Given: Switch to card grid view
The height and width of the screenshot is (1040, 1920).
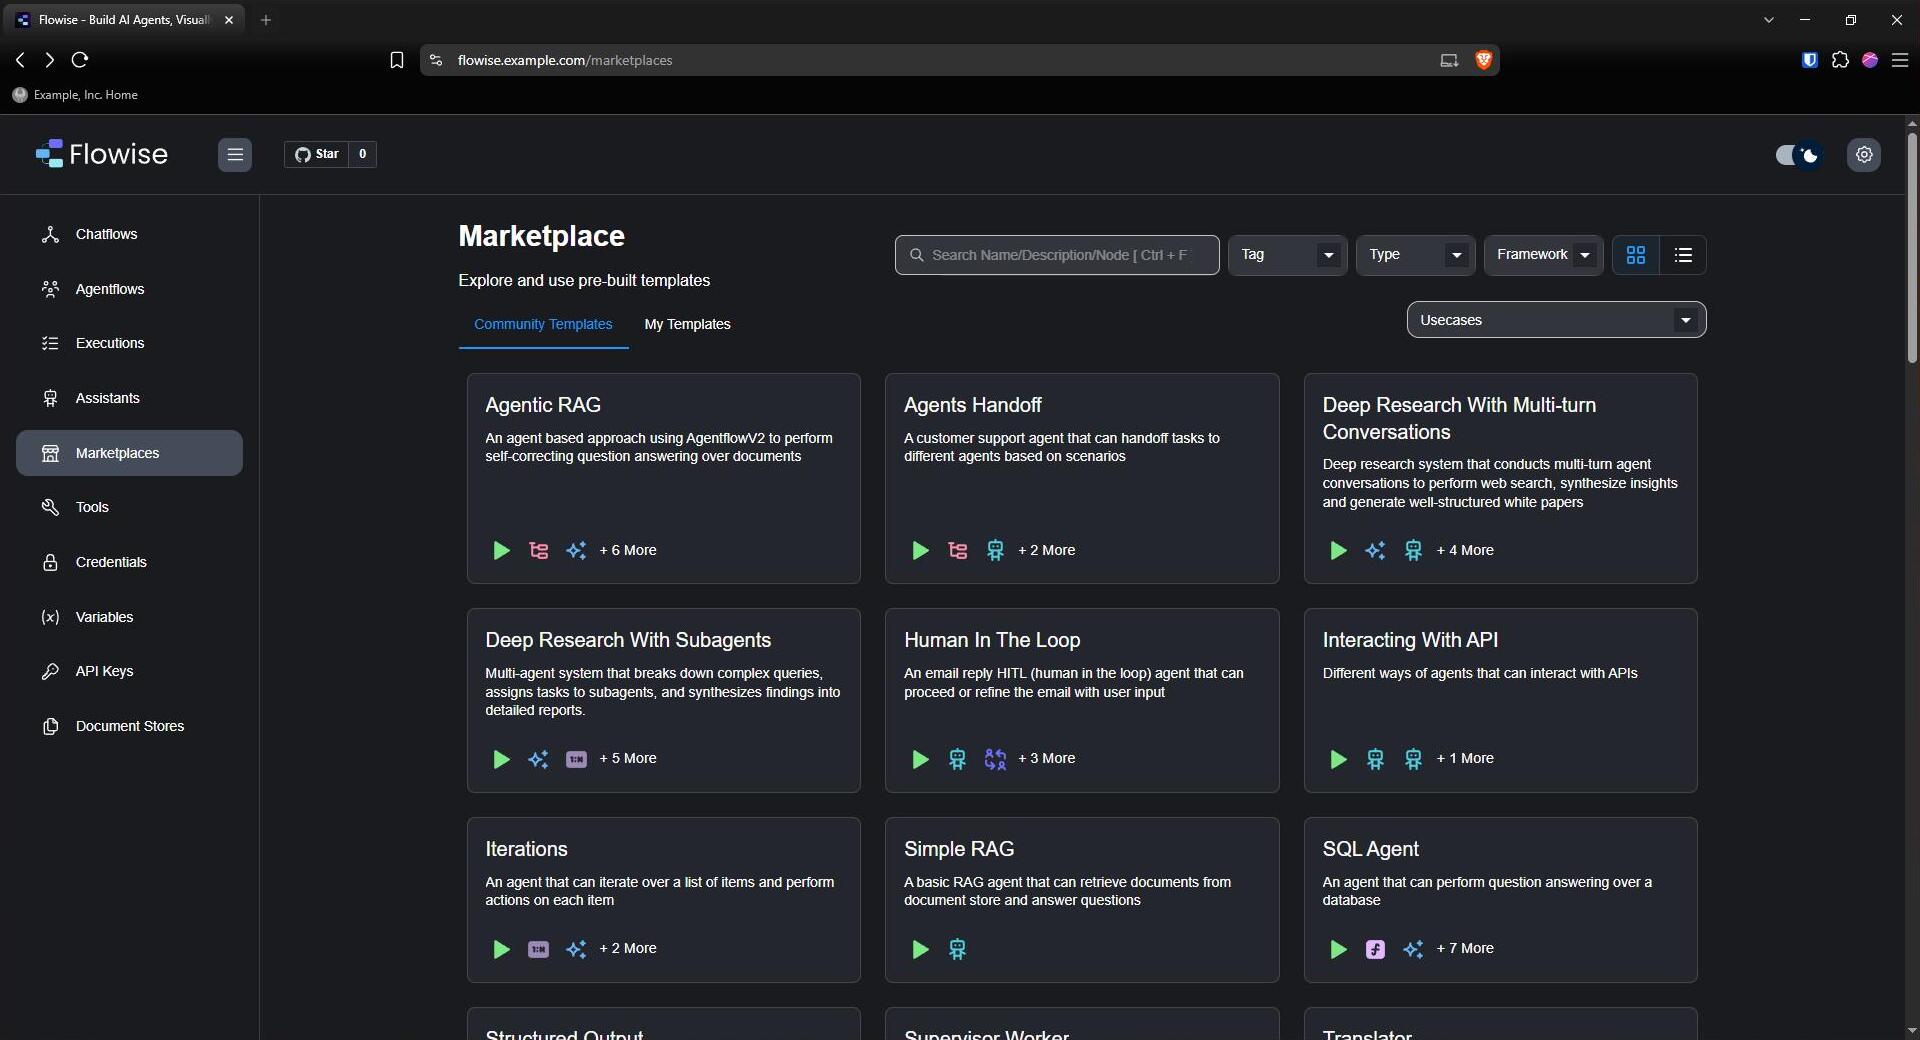Looking at the screenshot, I should click(1636, 255).
